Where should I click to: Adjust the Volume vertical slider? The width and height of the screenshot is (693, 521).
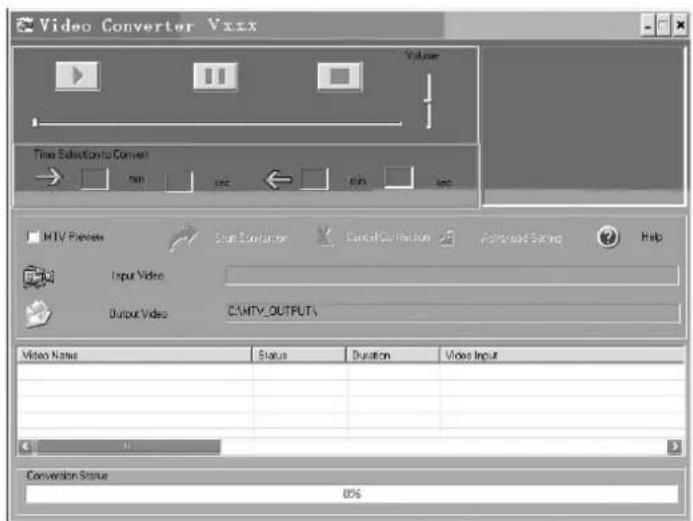(428, 101)
